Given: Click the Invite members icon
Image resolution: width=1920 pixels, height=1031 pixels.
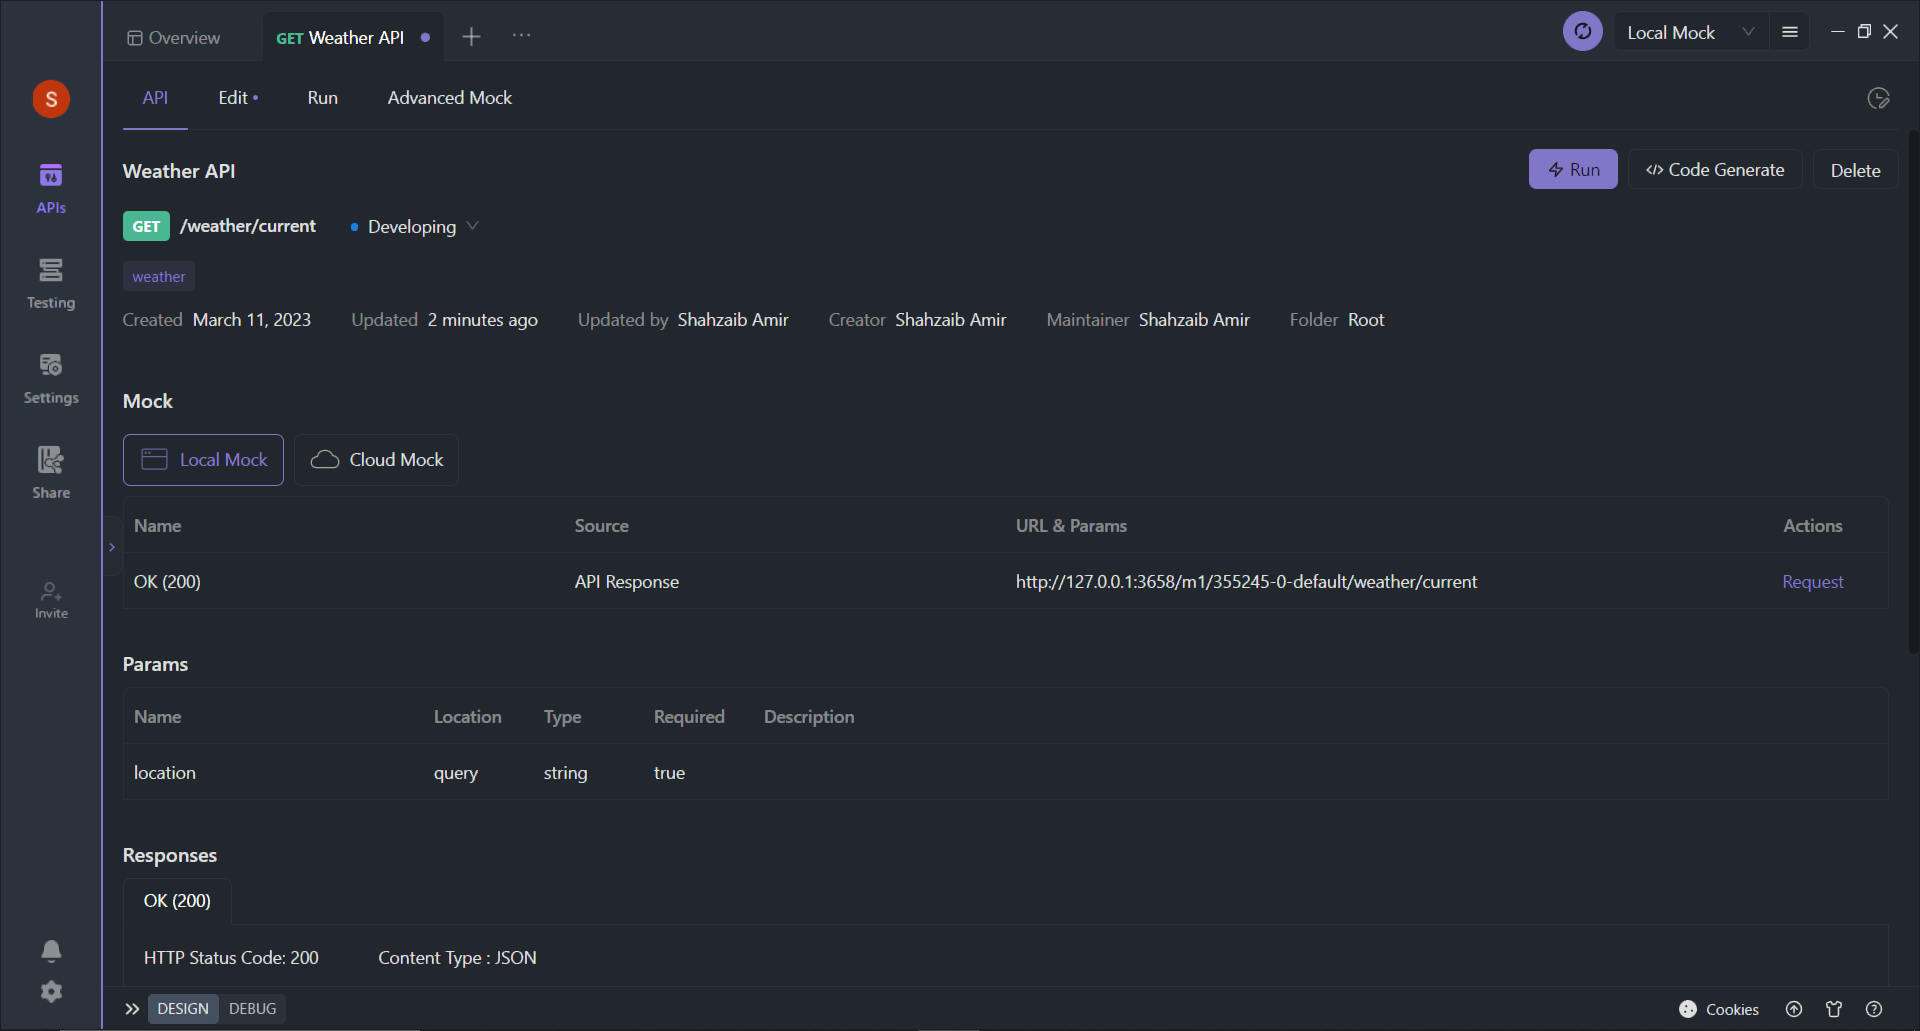Looking at the screenshot, I should (x=51, y=600).
